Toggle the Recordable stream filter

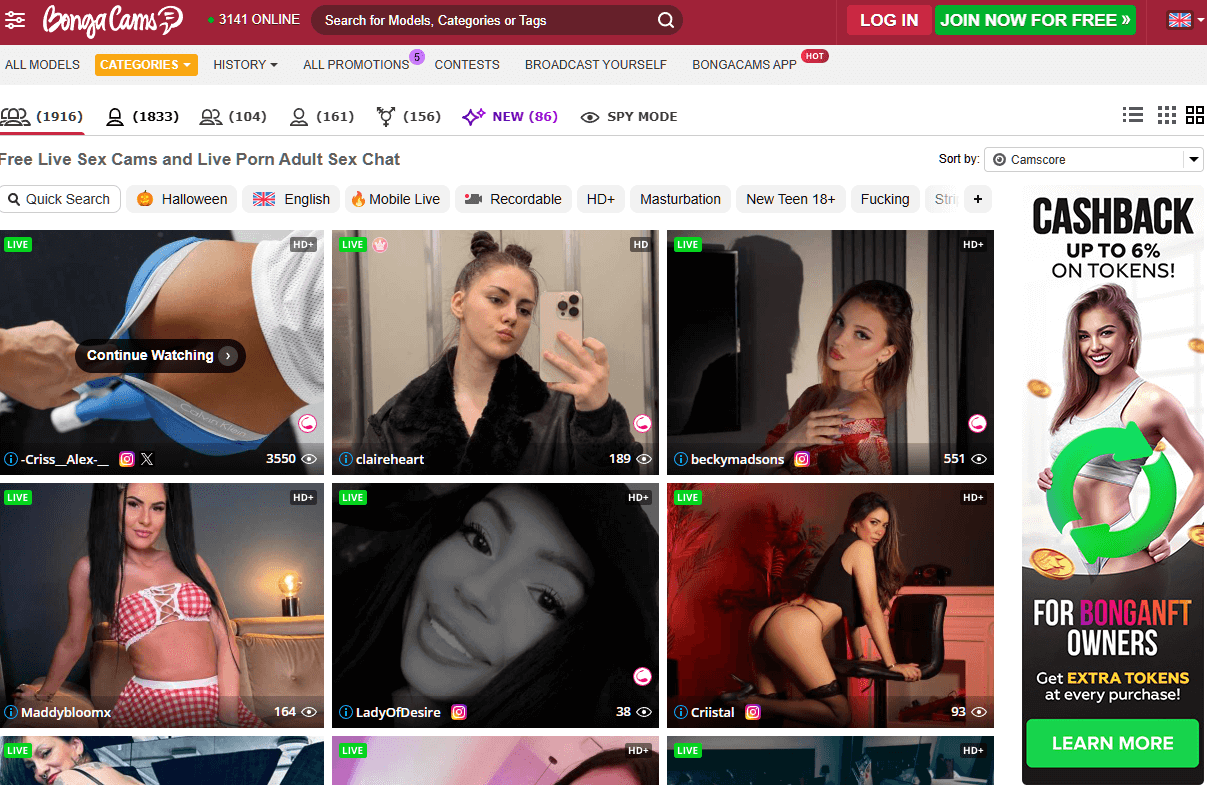pos(513,199)
